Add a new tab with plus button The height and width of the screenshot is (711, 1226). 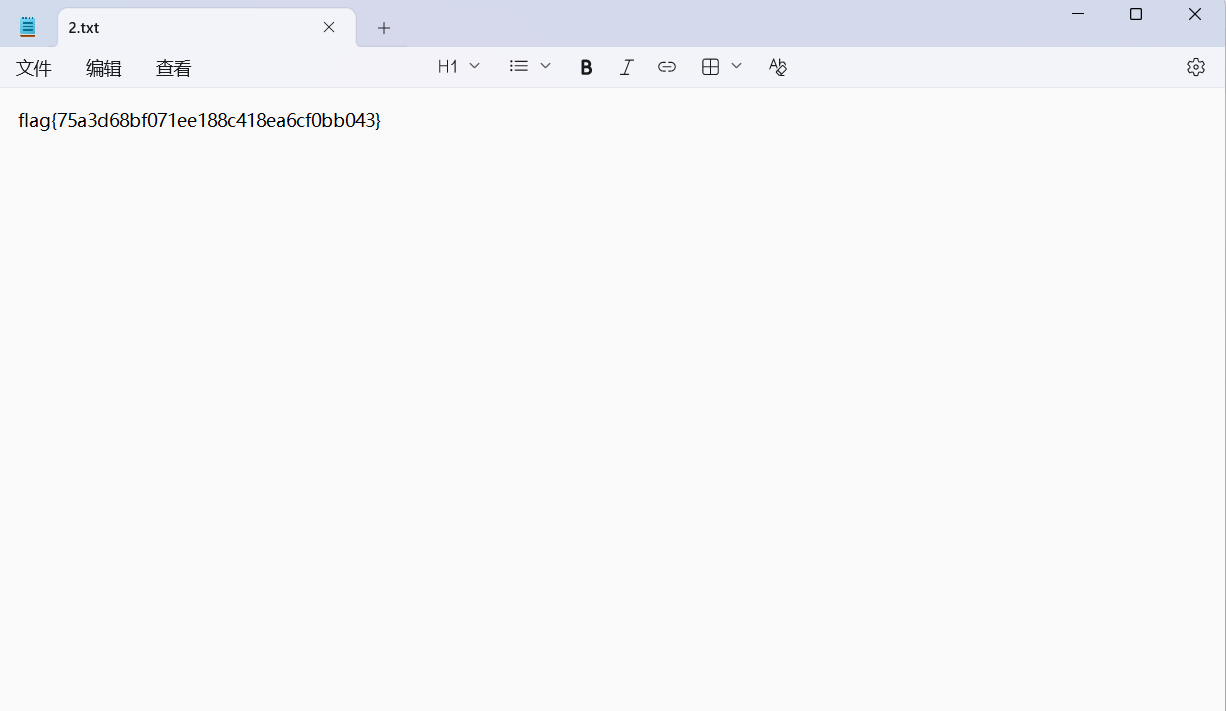point(384,28)
